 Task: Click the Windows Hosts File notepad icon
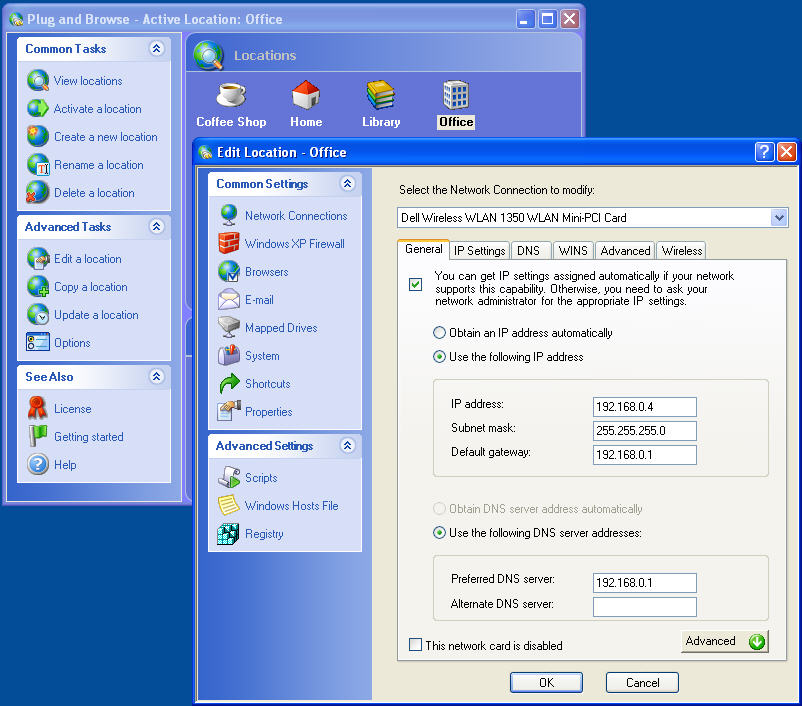229,505
